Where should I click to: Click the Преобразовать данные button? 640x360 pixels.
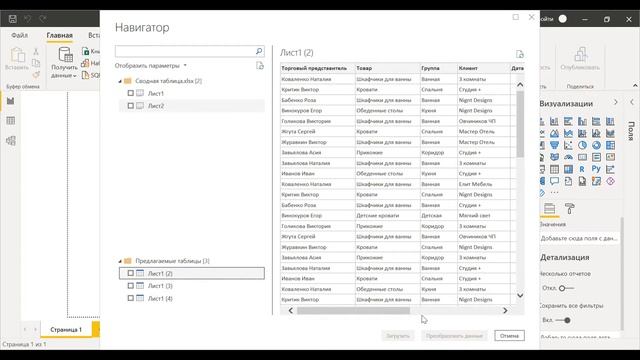pos(454,336)
